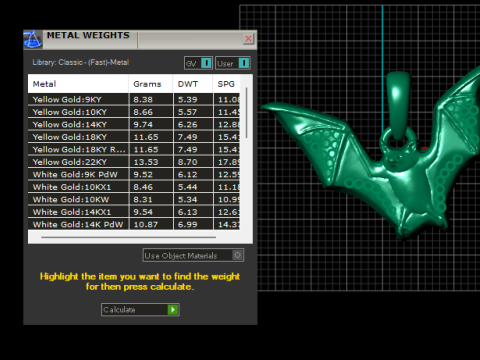480x360 pixels.
Task: Select the White Gold:10KW row
Action: click(134, 199)
